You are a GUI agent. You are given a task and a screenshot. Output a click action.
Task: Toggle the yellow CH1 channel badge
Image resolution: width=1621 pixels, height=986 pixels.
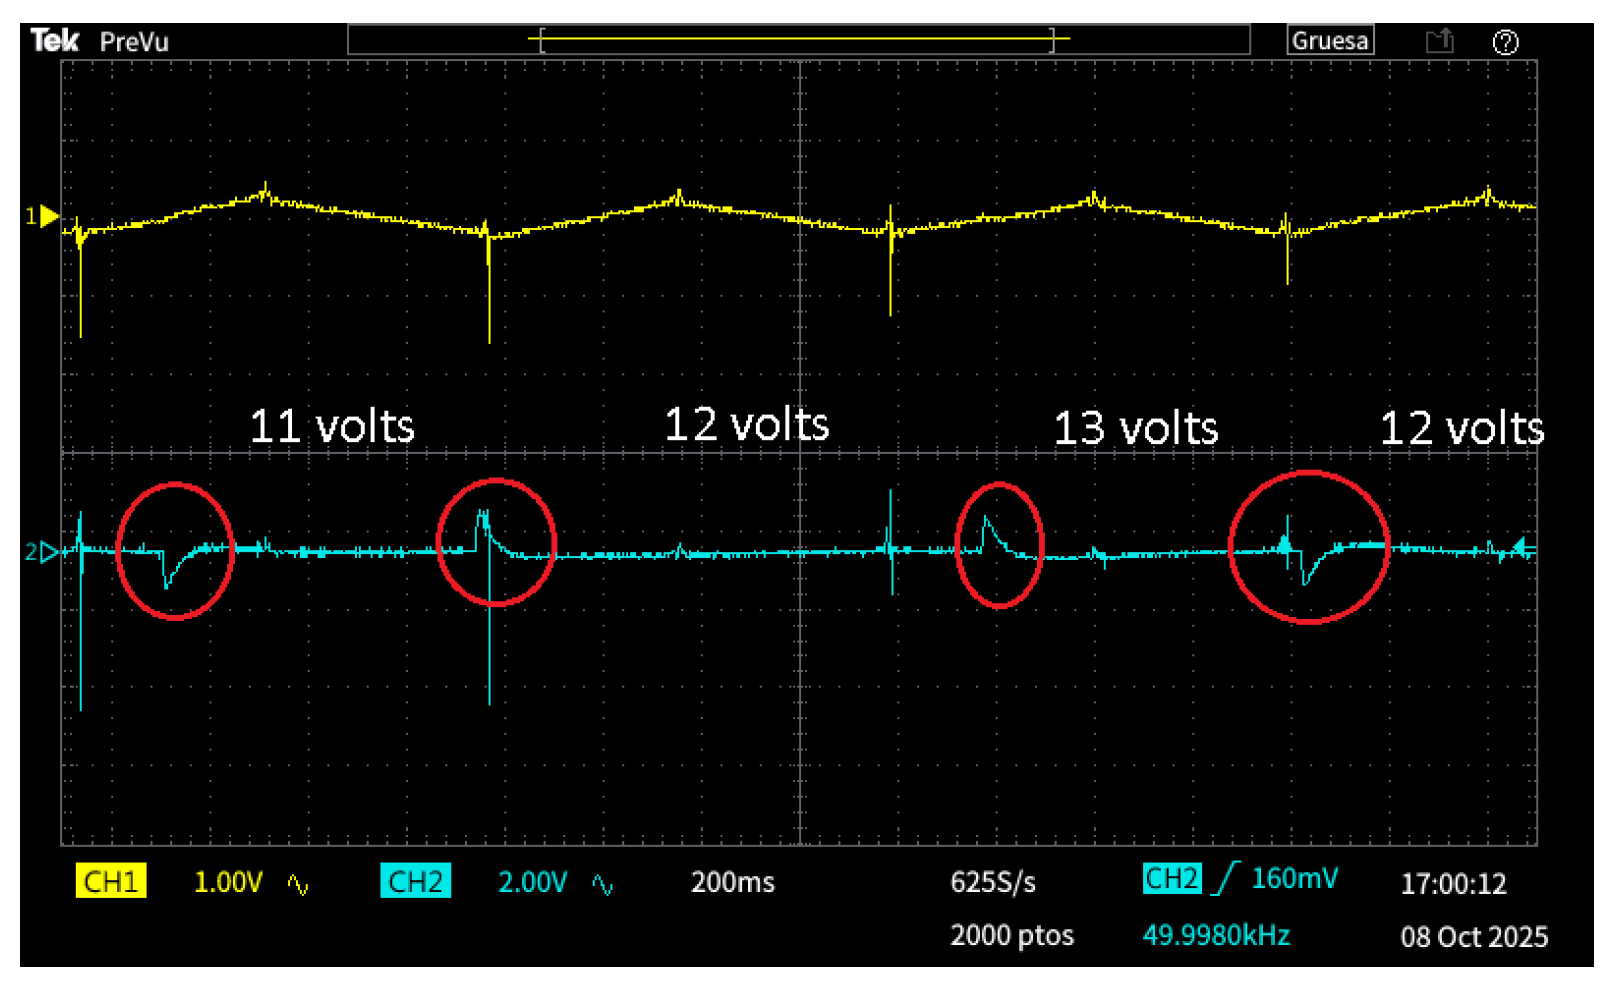tap(111, 882)
